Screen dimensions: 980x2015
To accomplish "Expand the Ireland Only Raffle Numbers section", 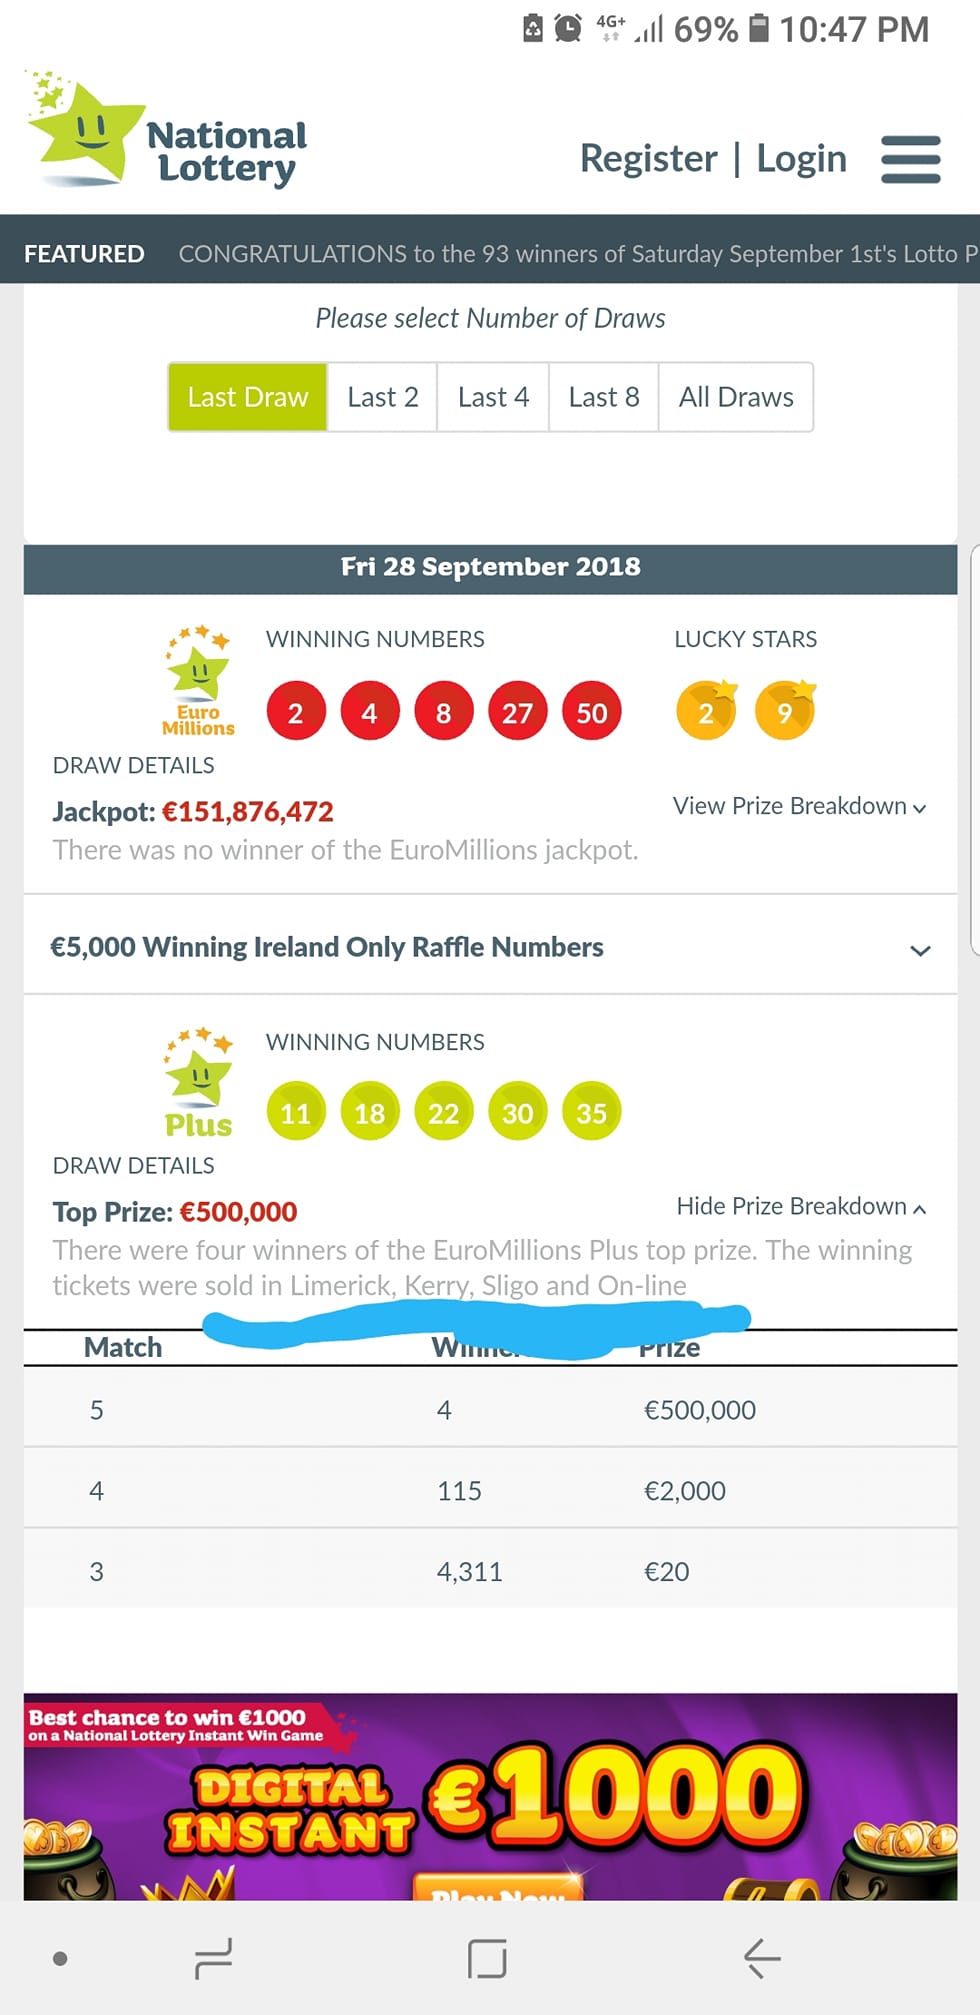I will pos(490,946).
